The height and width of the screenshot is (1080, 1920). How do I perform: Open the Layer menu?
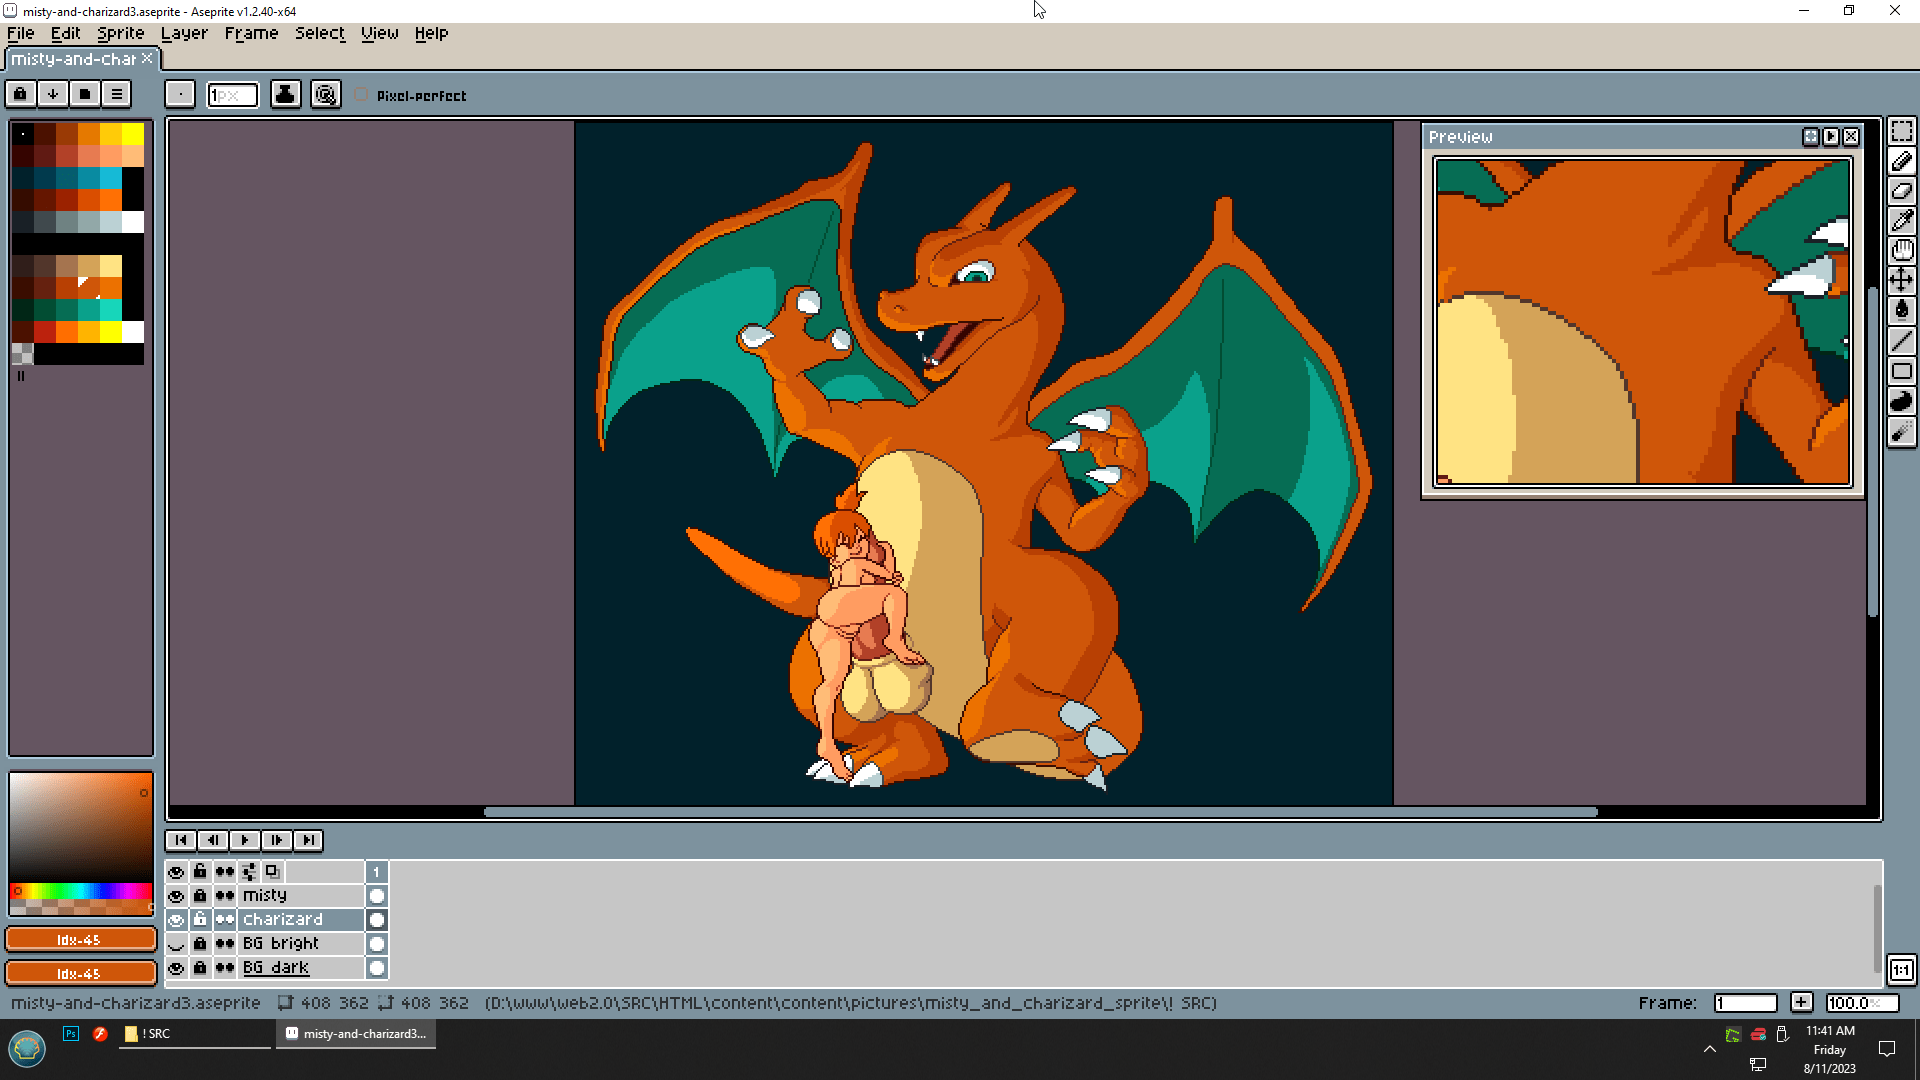click(x=184, y=33)
